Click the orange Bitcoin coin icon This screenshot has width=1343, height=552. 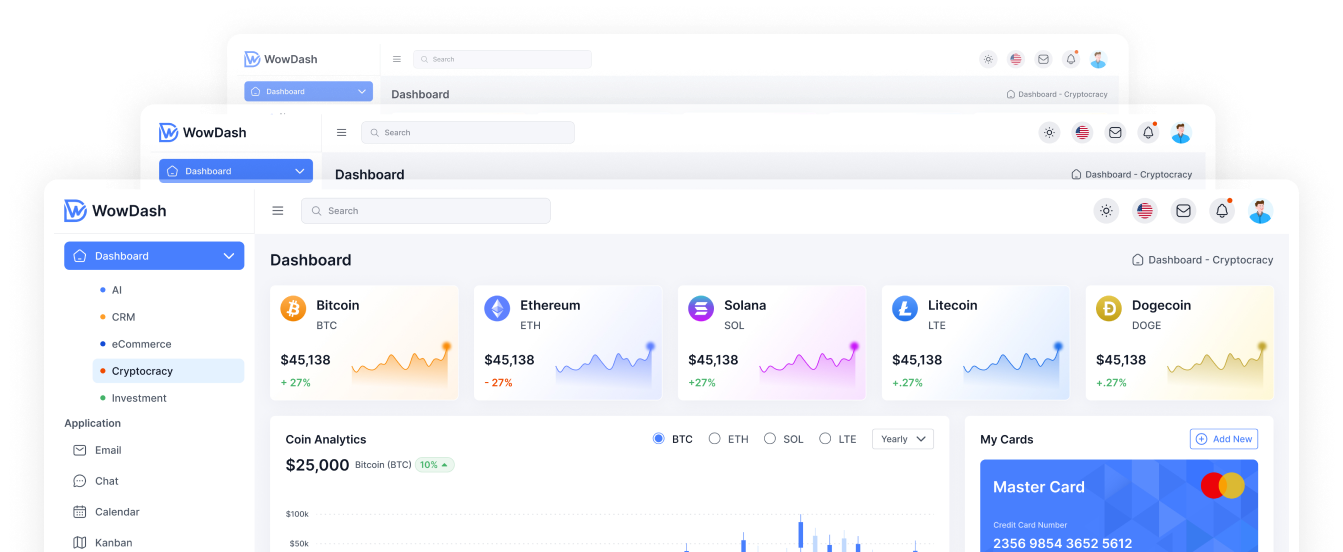[x=293, y=309]
